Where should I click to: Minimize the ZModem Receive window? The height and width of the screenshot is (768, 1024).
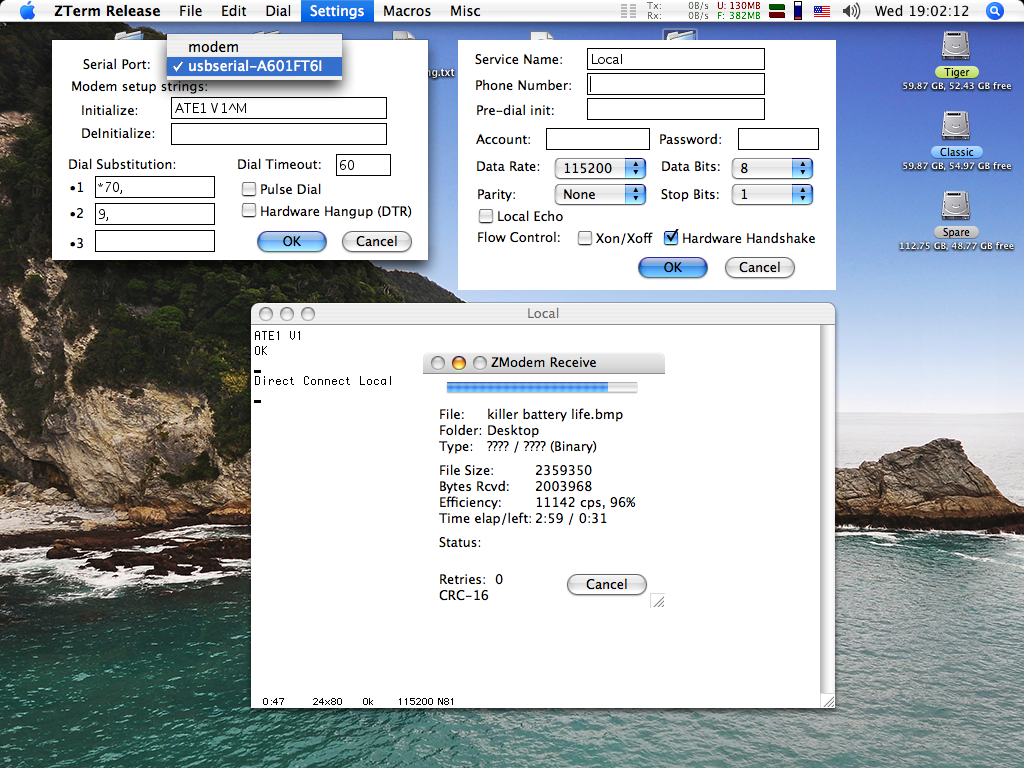(458, 362)
